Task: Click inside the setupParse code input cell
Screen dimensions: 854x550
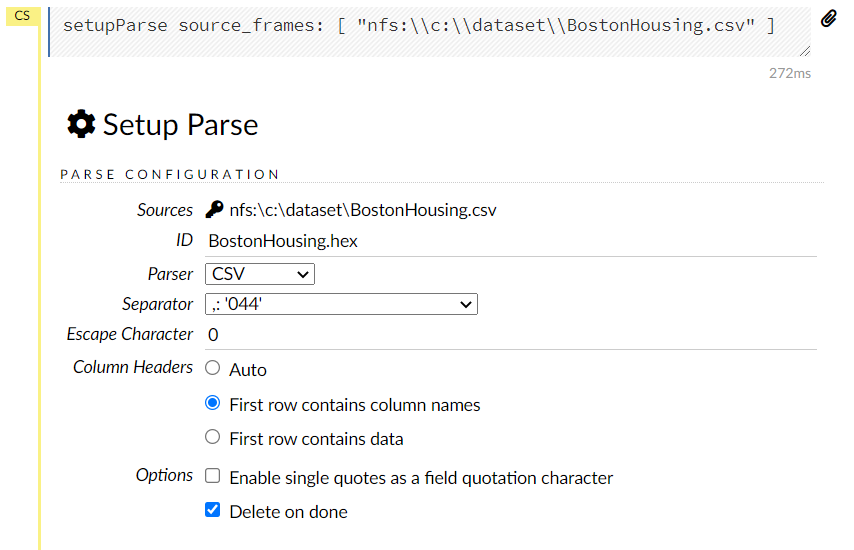Action: [420, 25]
